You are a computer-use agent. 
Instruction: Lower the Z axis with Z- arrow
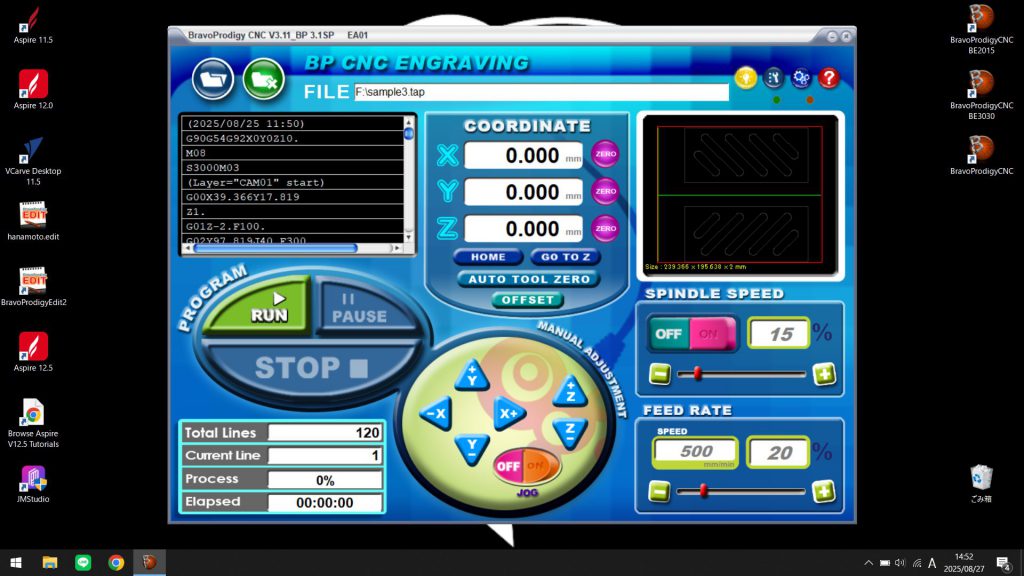(x=570, y=432)
